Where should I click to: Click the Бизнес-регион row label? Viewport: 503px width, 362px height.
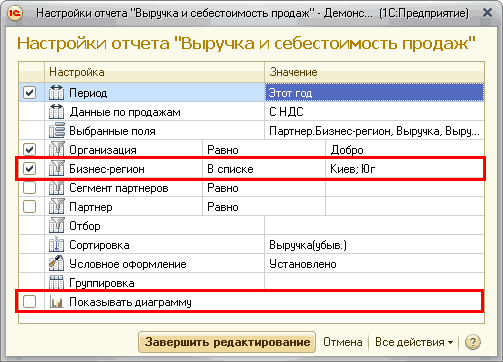coord(107,169)
